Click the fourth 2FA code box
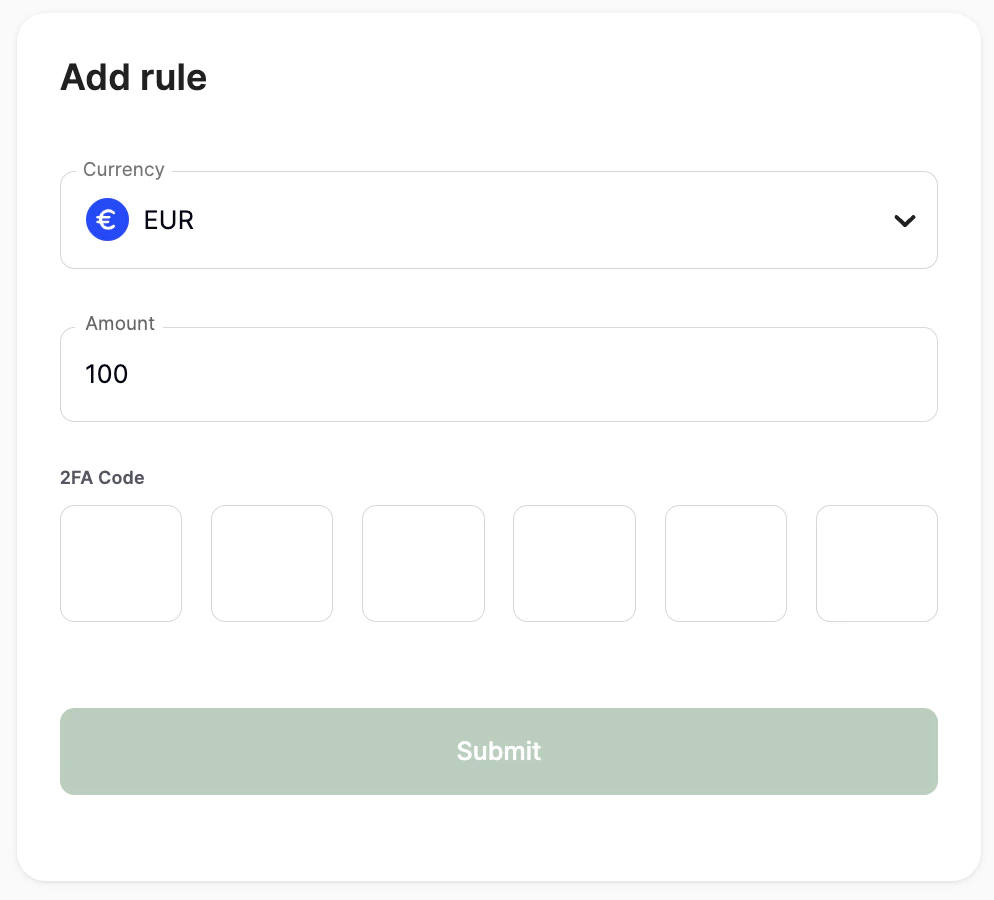This screenshot has width=994, height=900. point(574,563)
